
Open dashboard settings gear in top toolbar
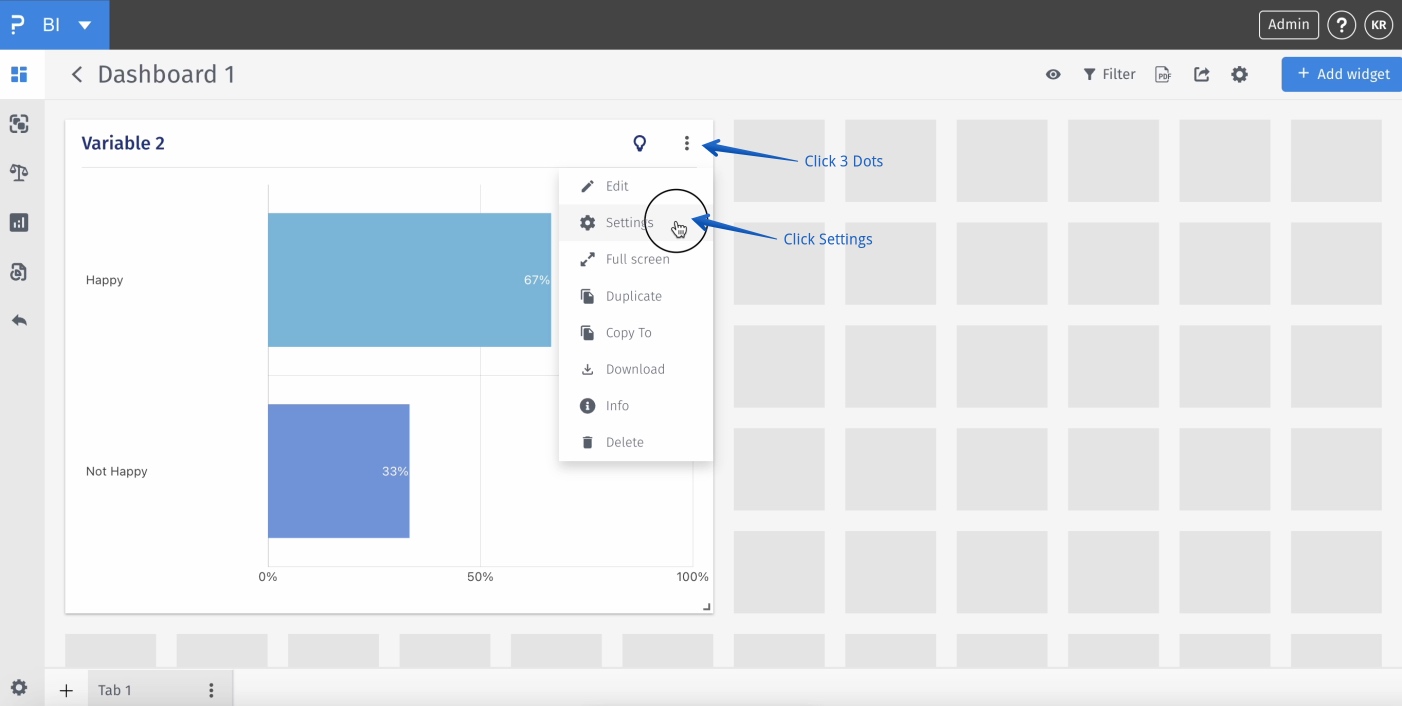tap(1240, 74)
